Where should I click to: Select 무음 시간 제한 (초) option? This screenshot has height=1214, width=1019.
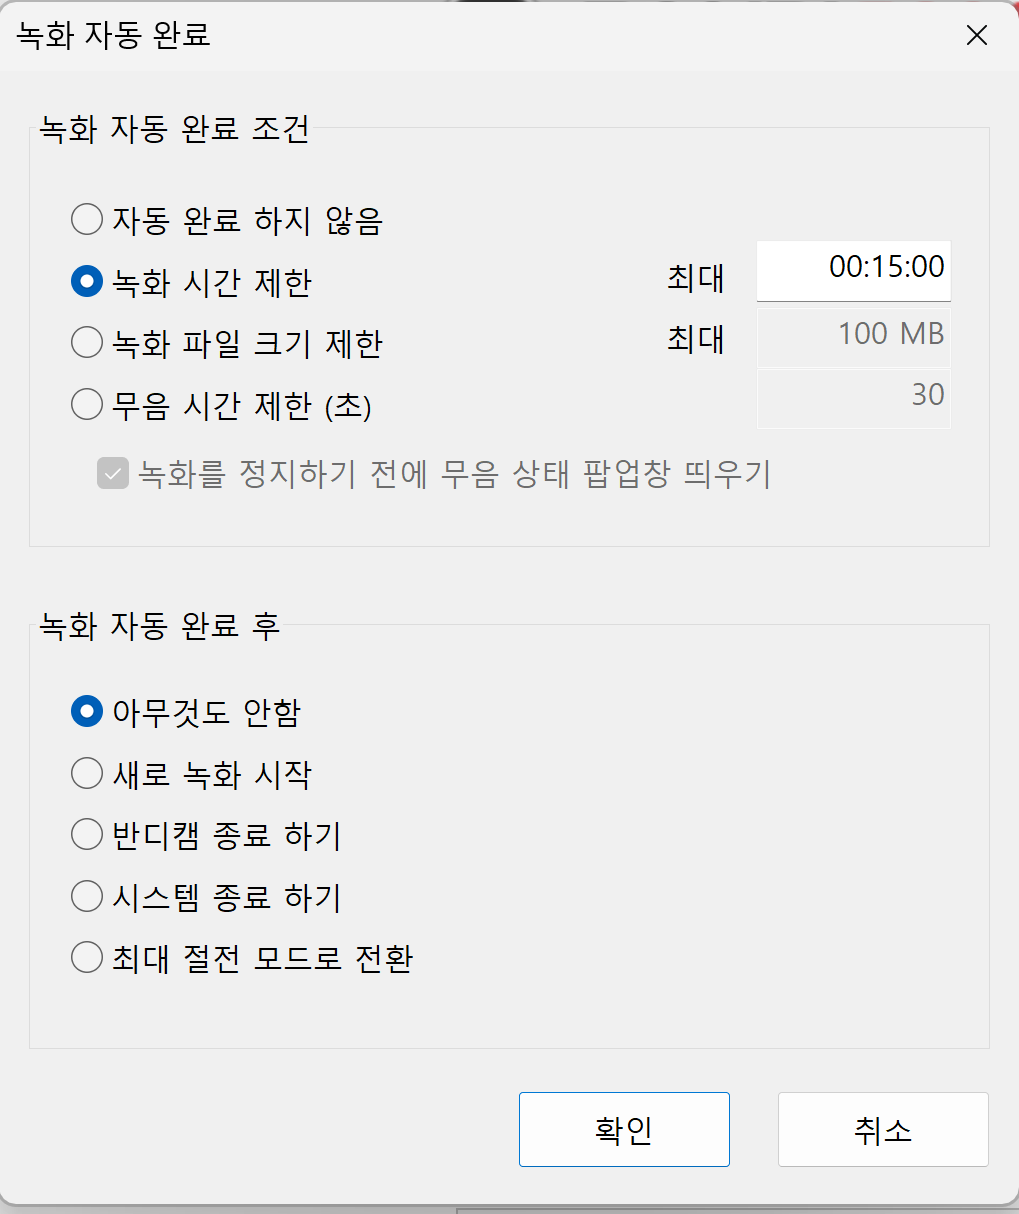coord(87,404)
